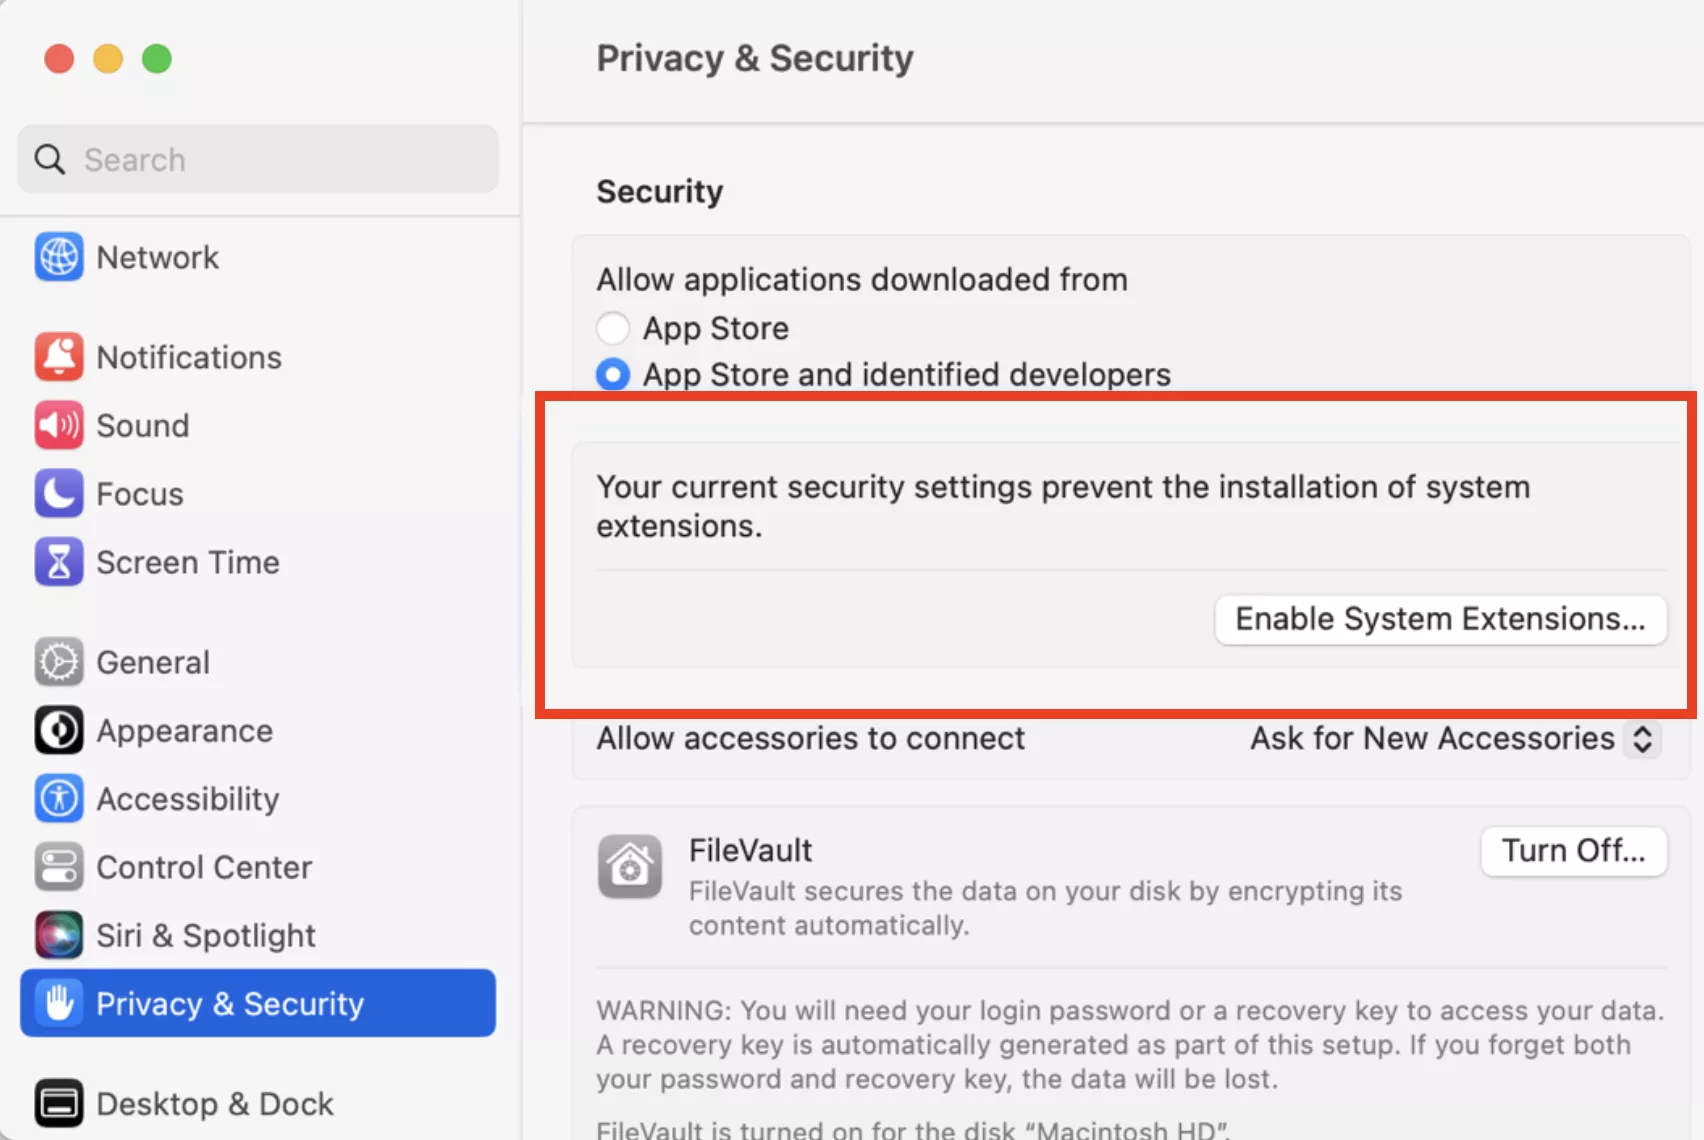Image resolution: width=1704 pixels, height=1140 pixels.
Task: Click the Sound speaker icon
Action: pos(59,425)
